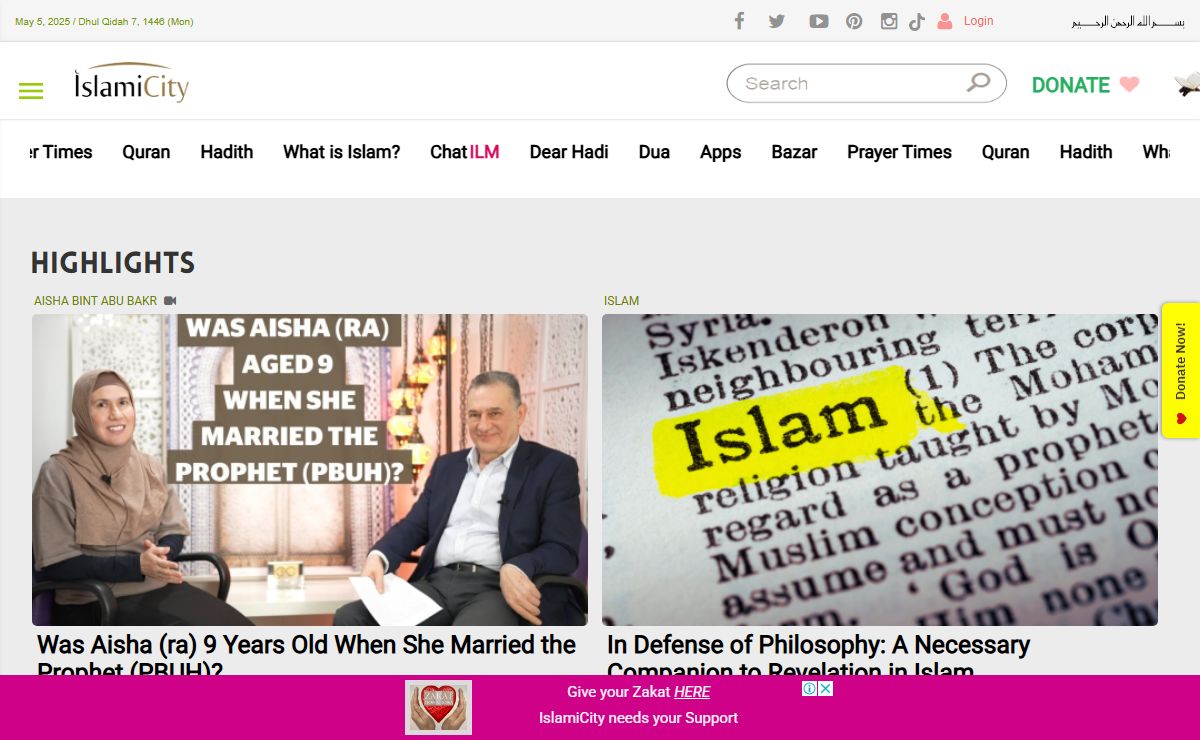Viewport: 1200px width, 740px height.
Task: Open the second Quran menu item
Action: coord(1006,152)
